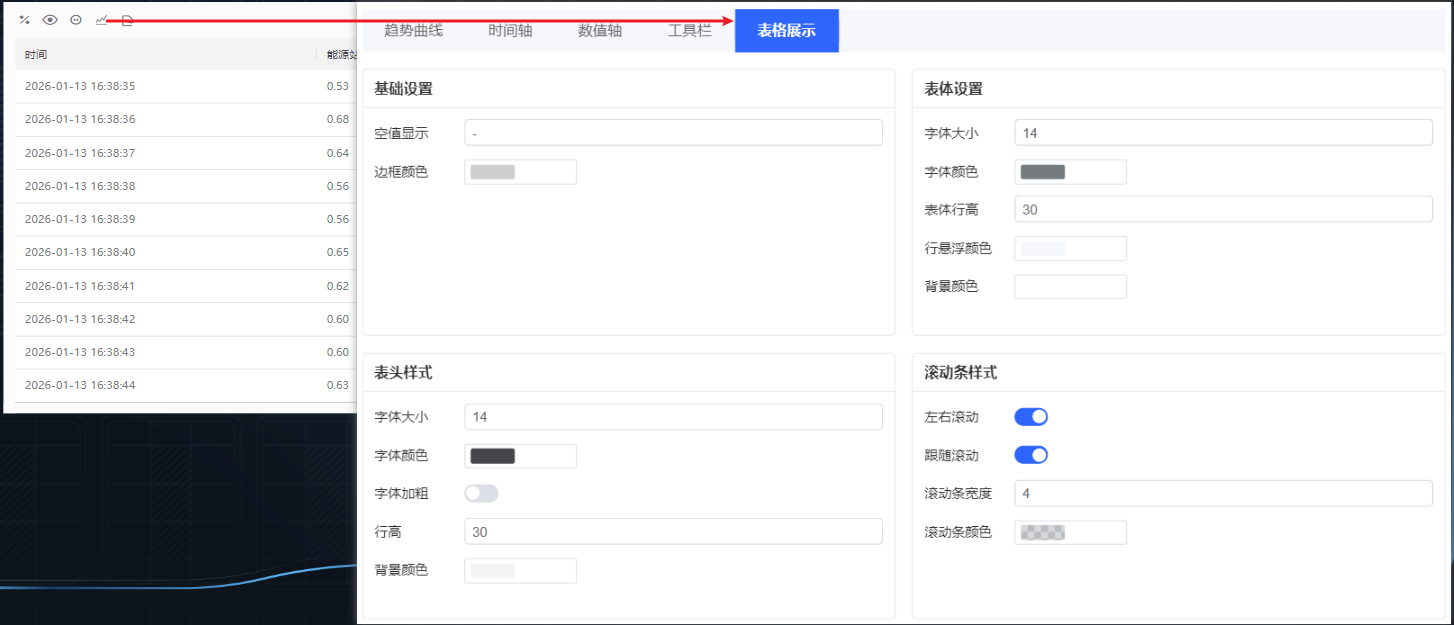The height and width of the screenshot is (625, 1454).
Task: Click the eye icon in table toolbar
Action: (x=50, y=20)
